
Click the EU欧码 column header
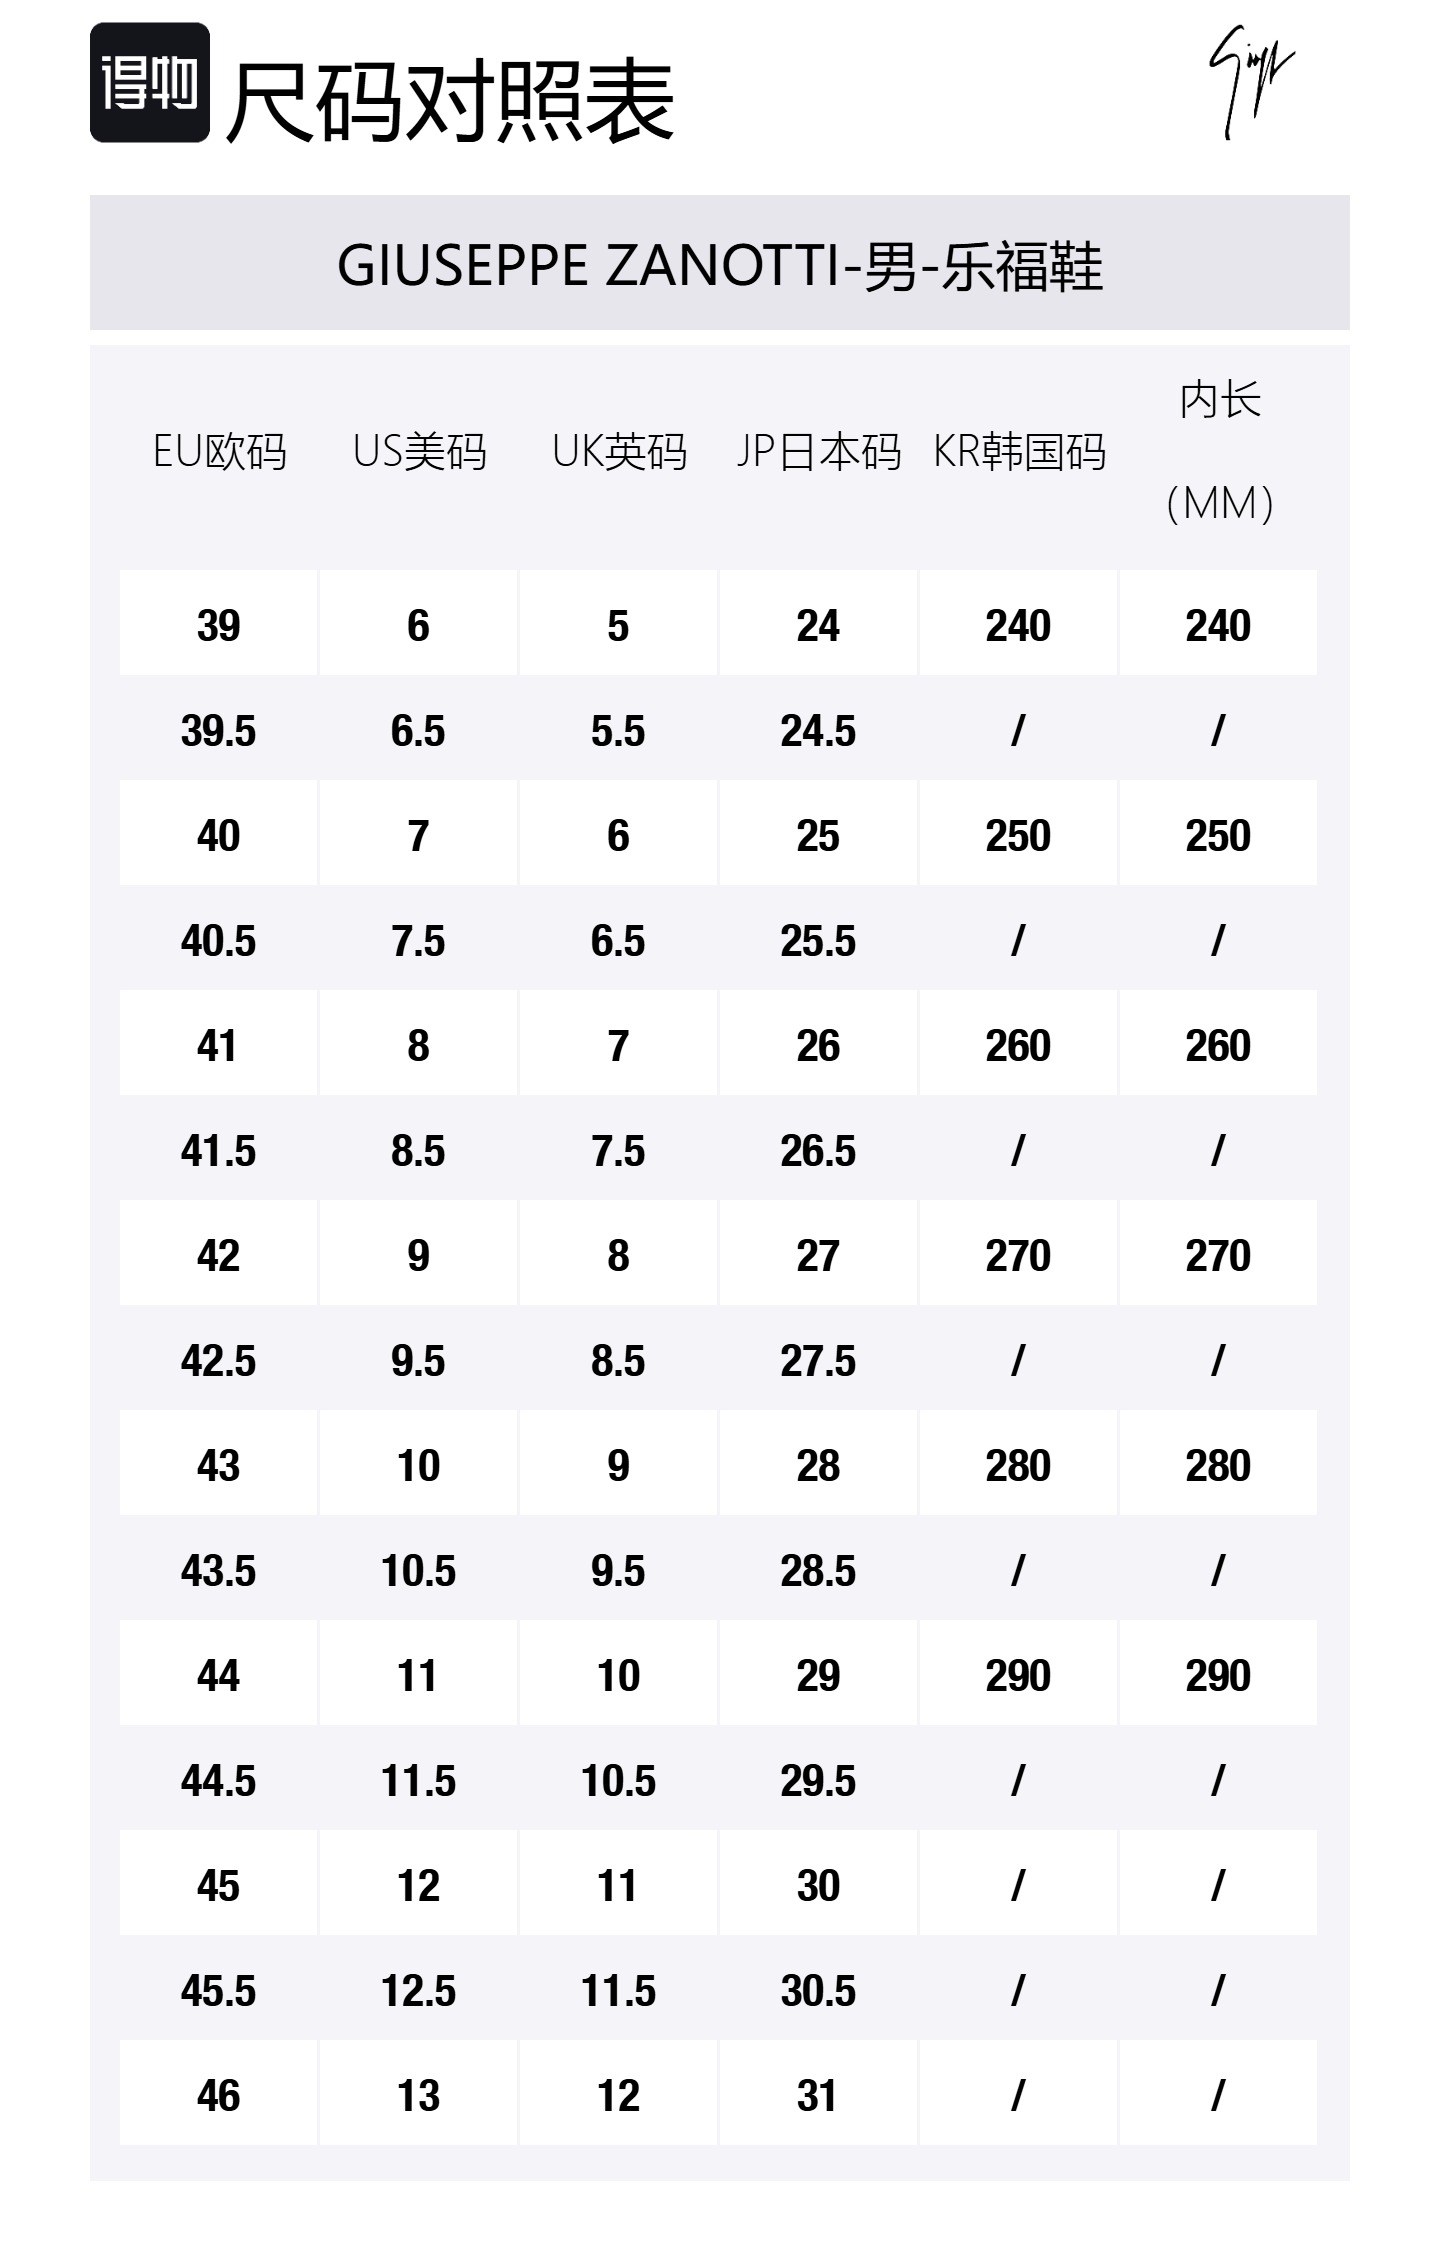click(219, 452)
